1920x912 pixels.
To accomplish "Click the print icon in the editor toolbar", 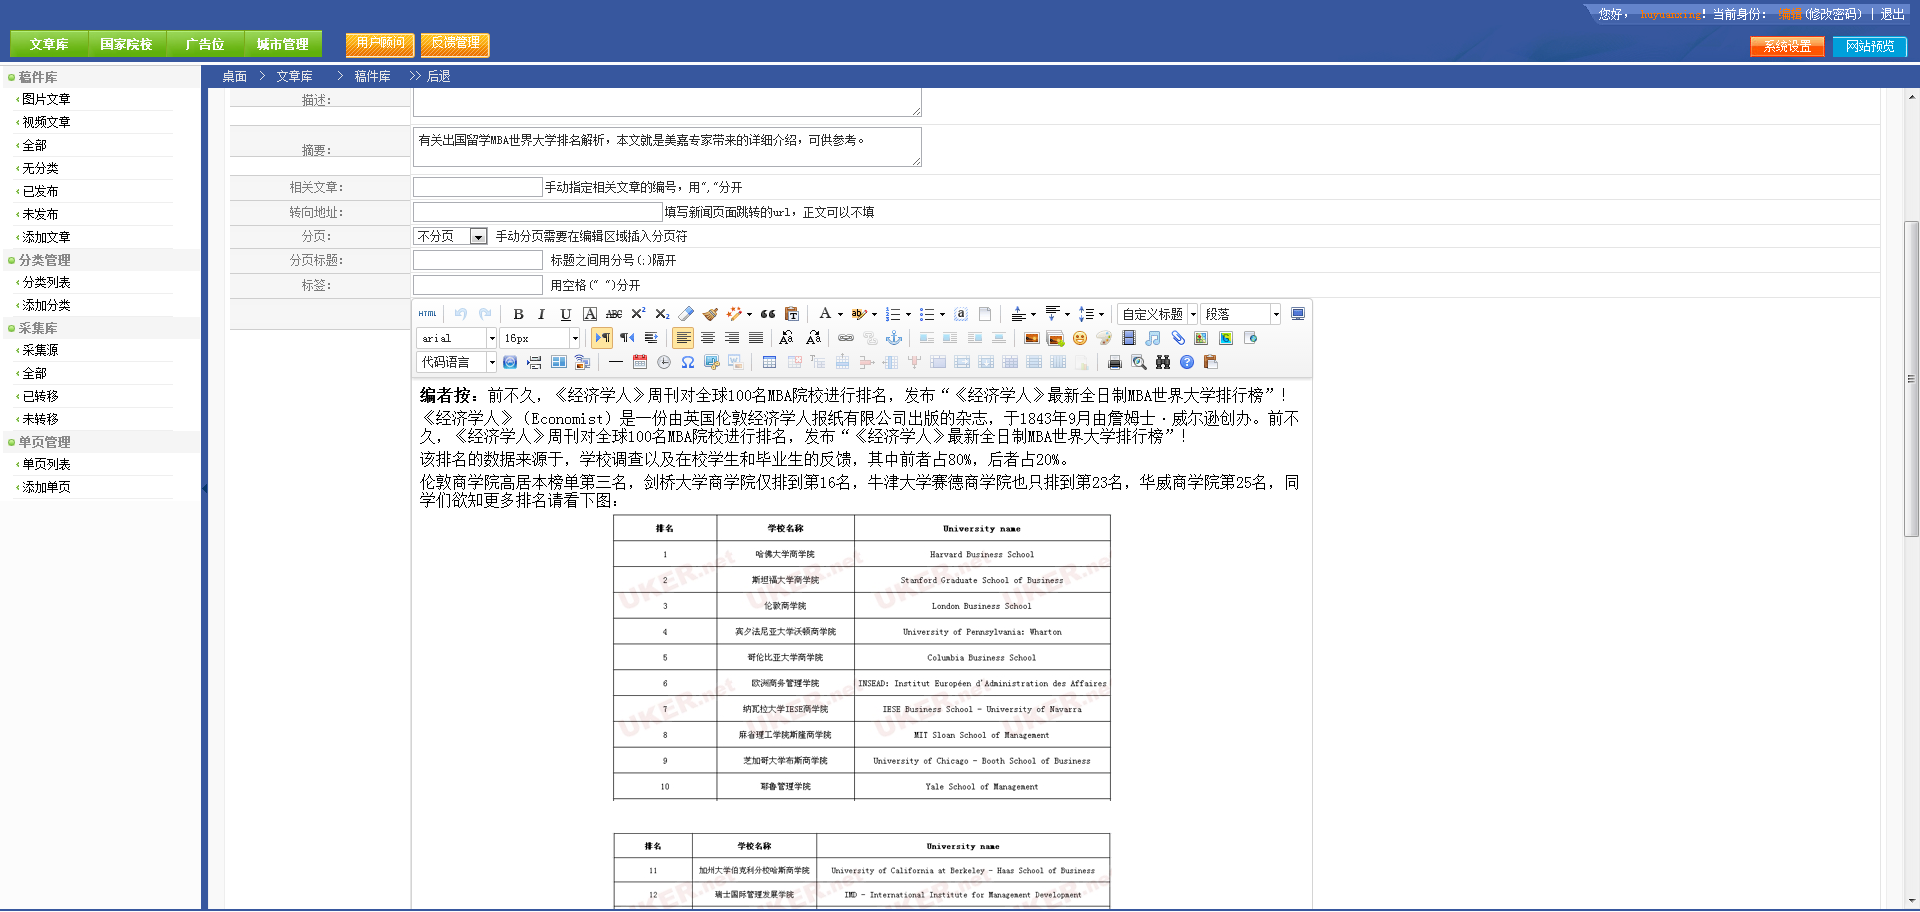I will [x=1115, y=362].
